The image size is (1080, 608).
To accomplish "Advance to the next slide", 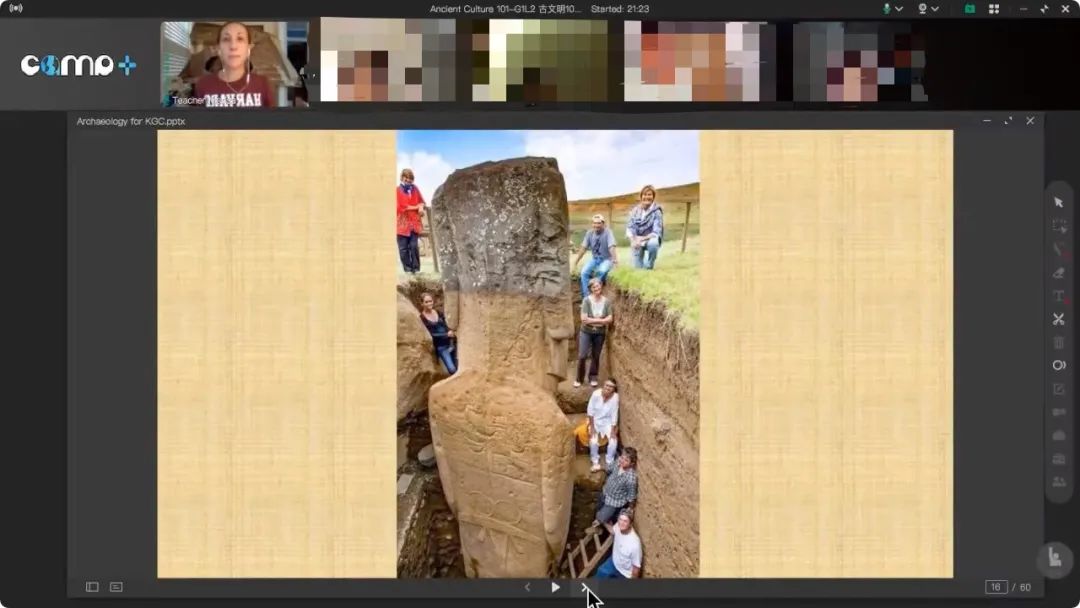I will [x=584, y=587].
